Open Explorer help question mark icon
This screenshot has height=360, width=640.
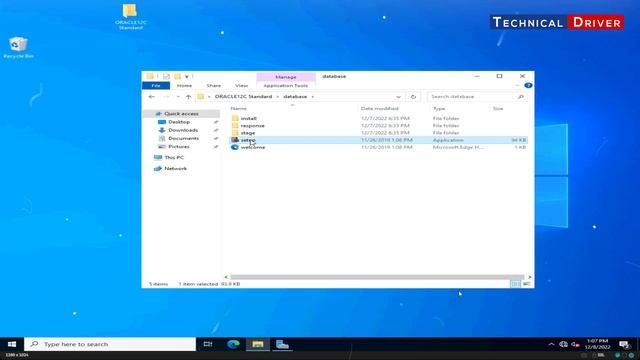[x=528, y=85]
